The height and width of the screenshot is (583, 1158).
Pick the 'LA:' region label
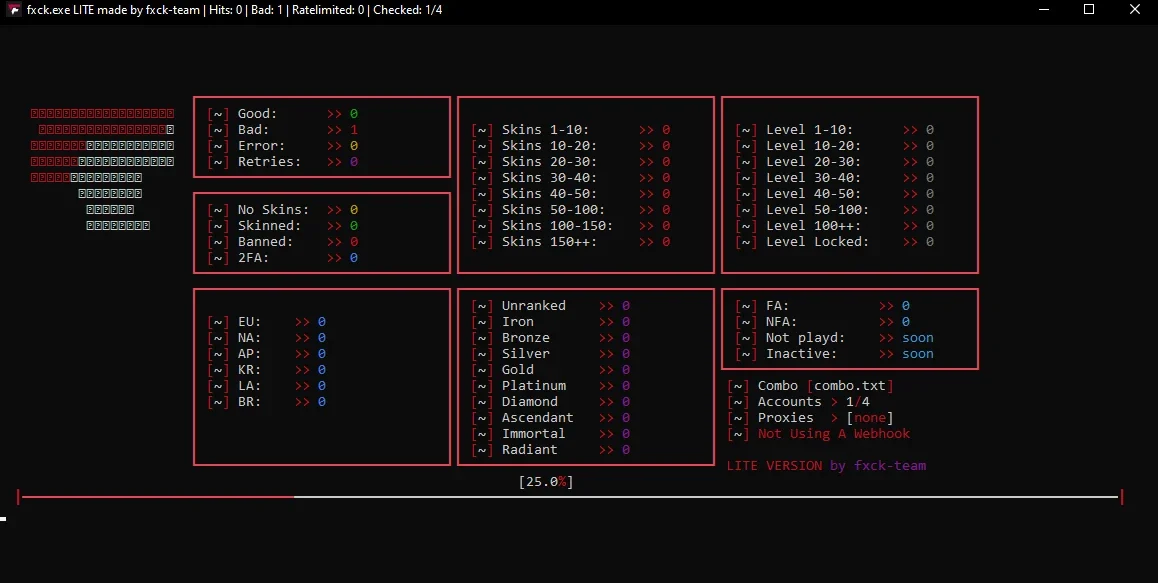click(x=250, y=386)
